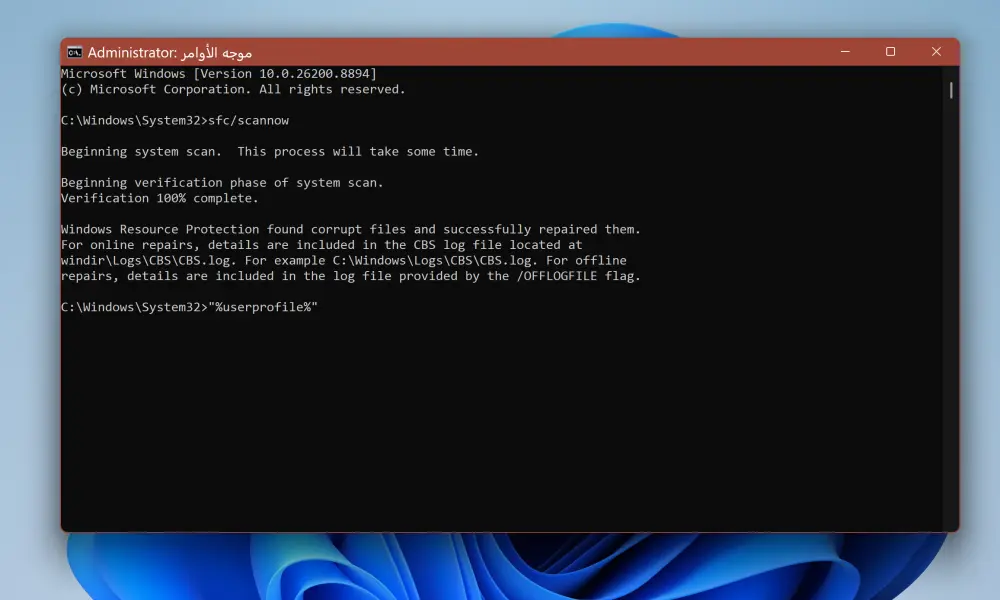
Task: Click the '"%userprofile%"' prompt line
Action: tap(189, 307)
